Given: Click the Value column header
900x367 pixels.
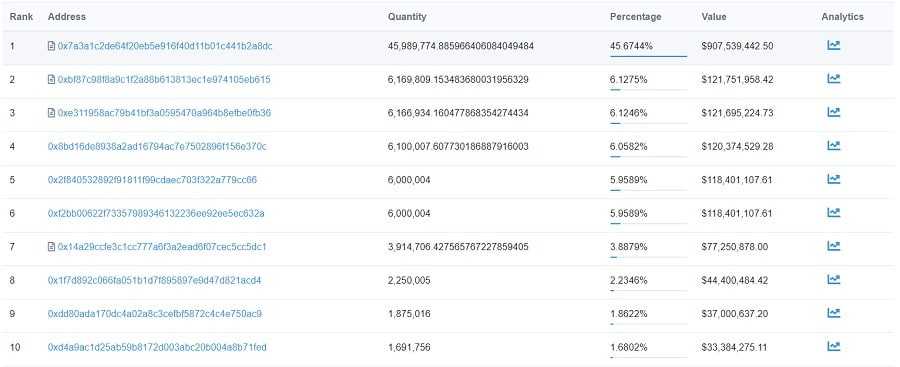Looking at the screenshot, I should 713,17.
